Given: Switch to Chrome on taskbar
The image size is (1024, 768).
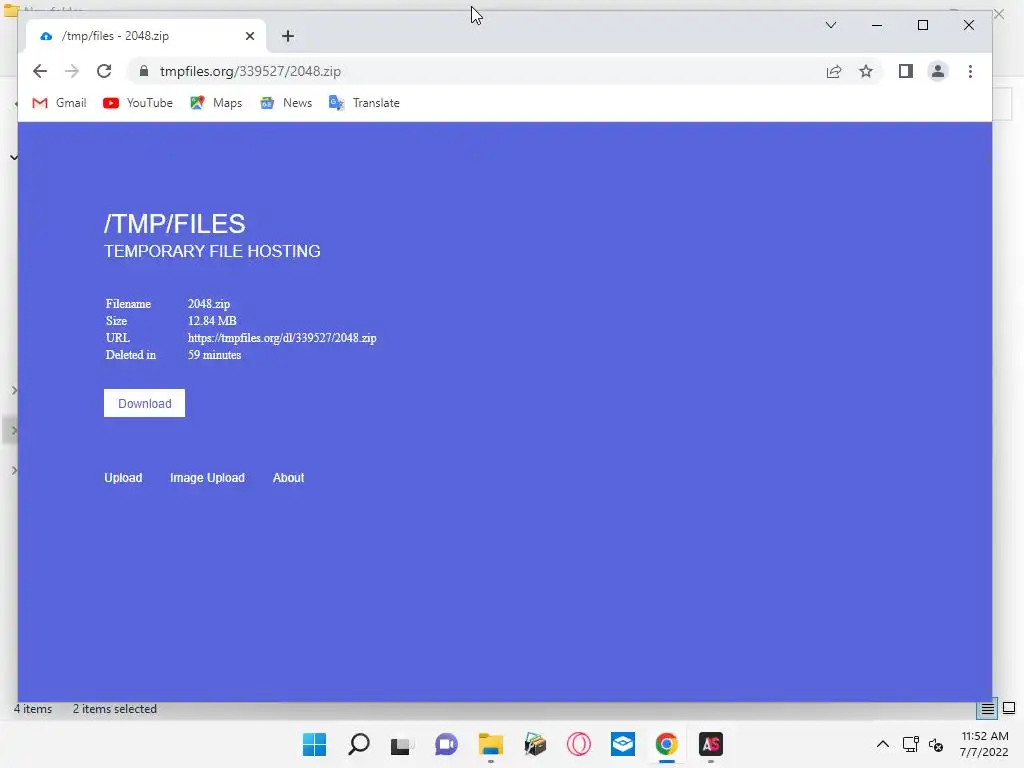Looking at the screenshot, I should point(667,744).
